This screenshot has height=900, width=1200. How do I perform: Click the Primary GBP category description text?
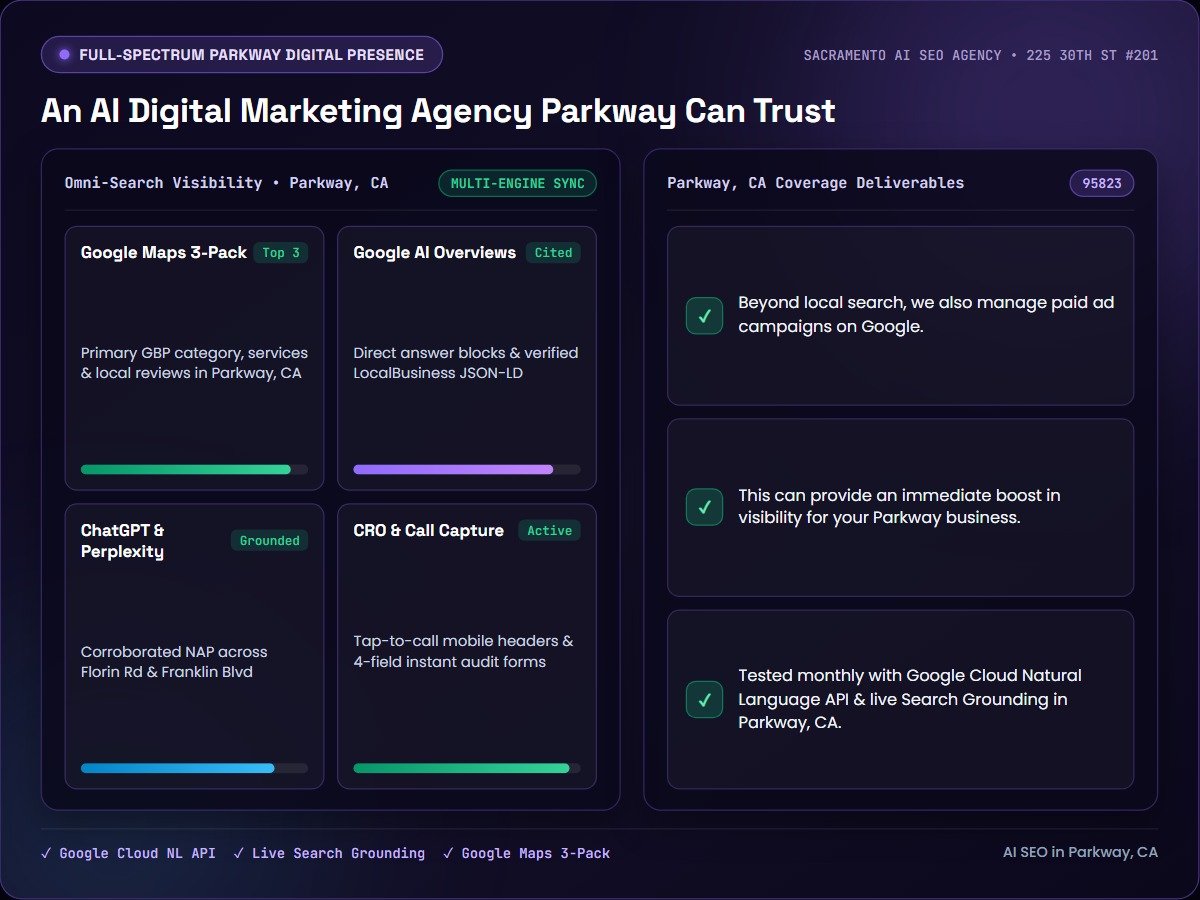[x=194, y=363]
